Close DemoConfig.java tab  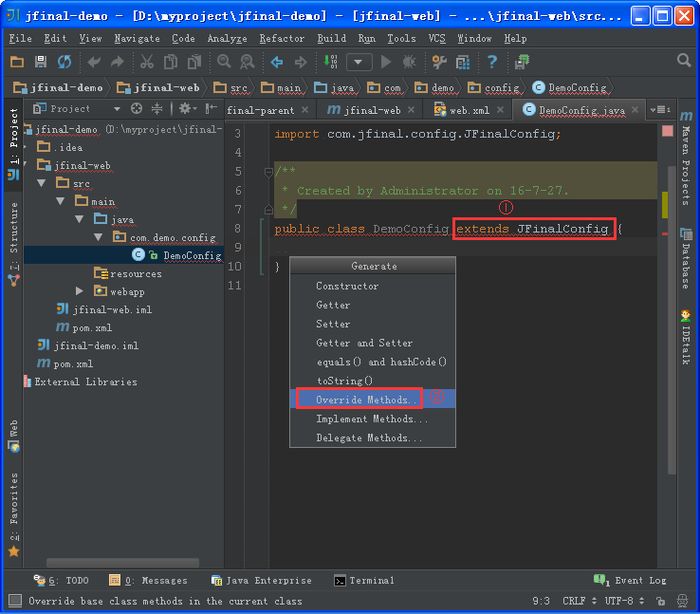[x=635, y=109]
